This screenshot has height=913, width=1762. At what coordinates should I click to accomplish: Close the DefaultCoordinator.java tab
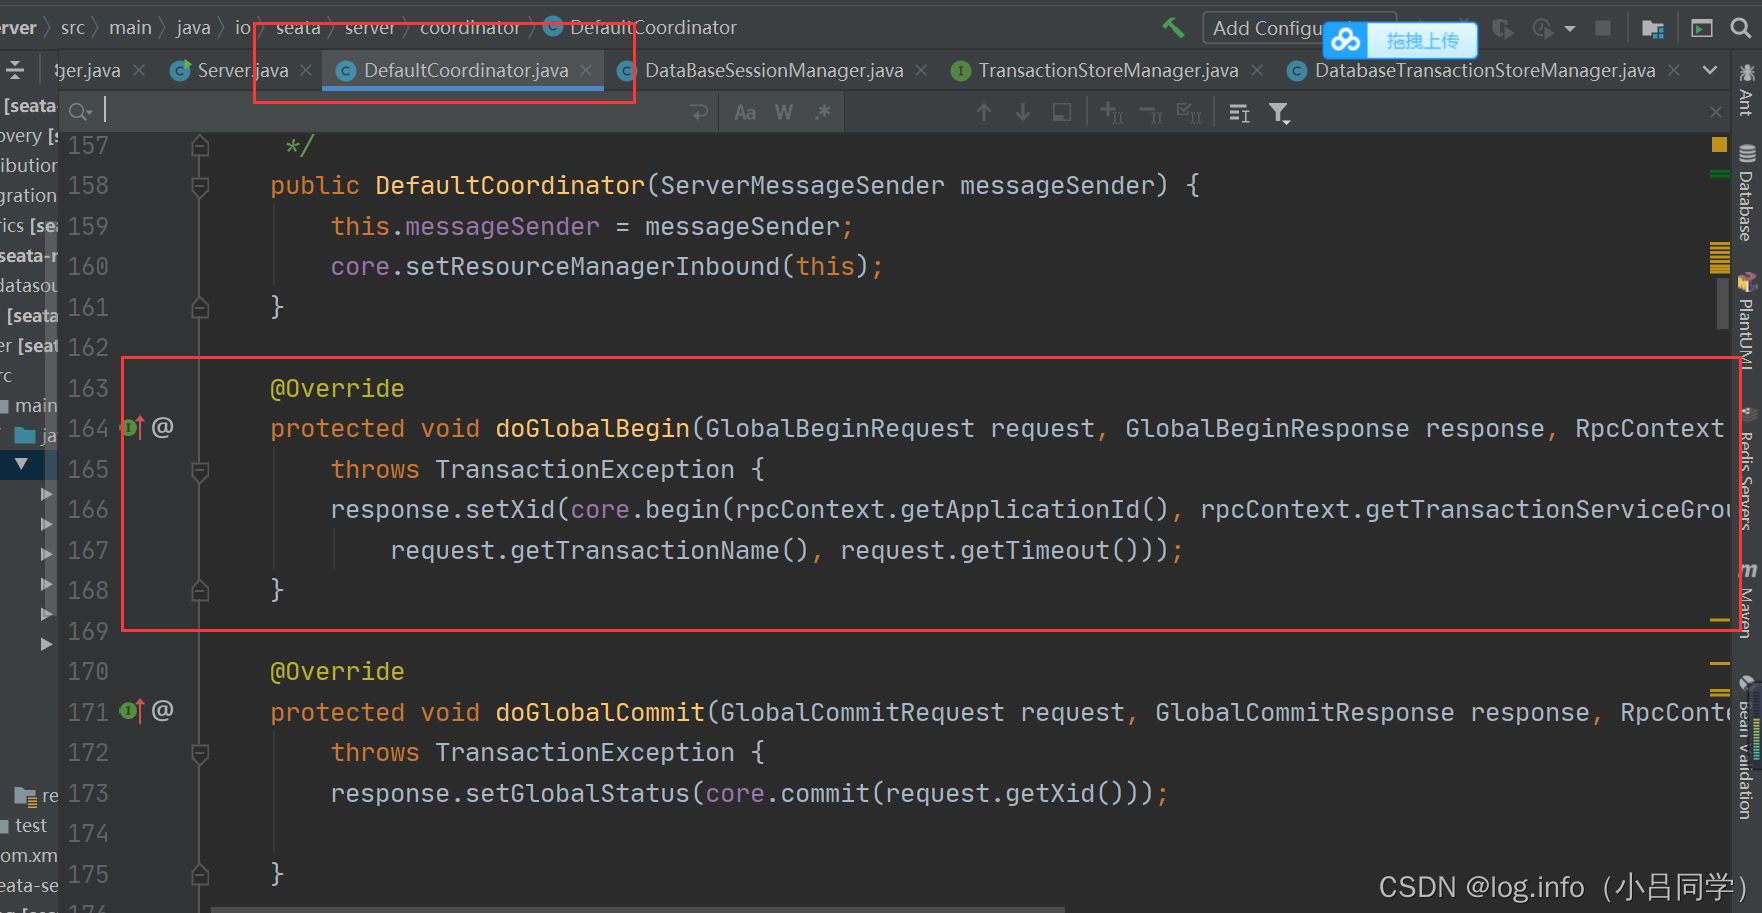pyautogui.click(x=586, y=70)
